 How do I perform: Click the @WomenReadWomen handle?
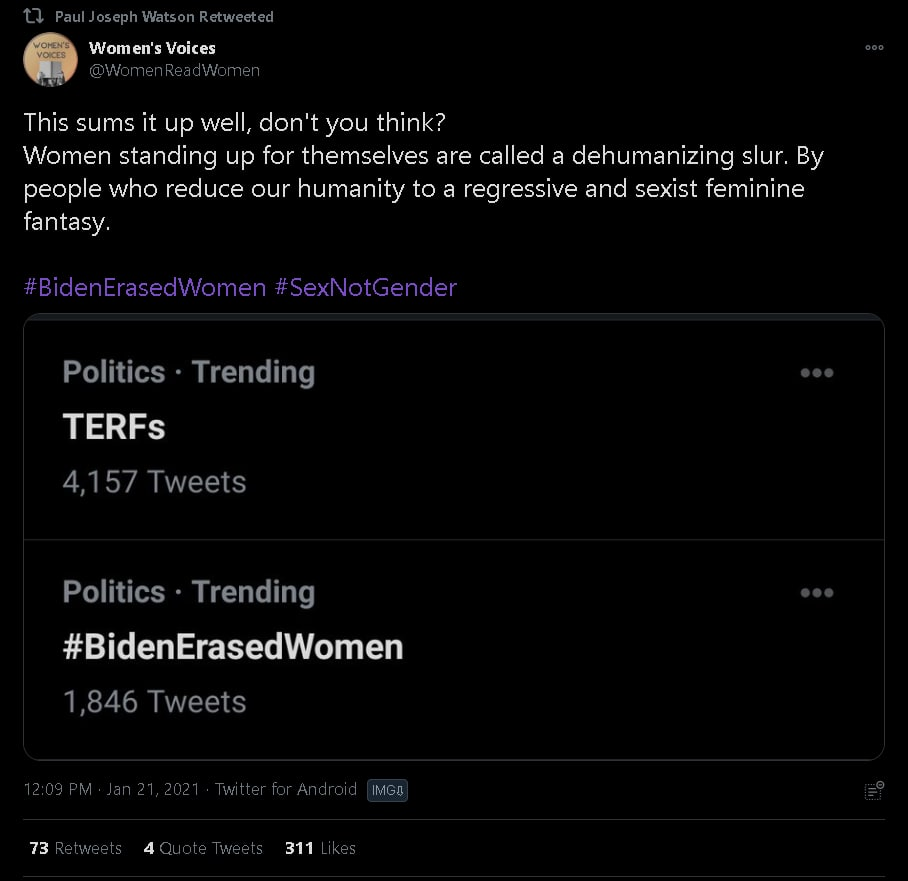pos(174,70)
